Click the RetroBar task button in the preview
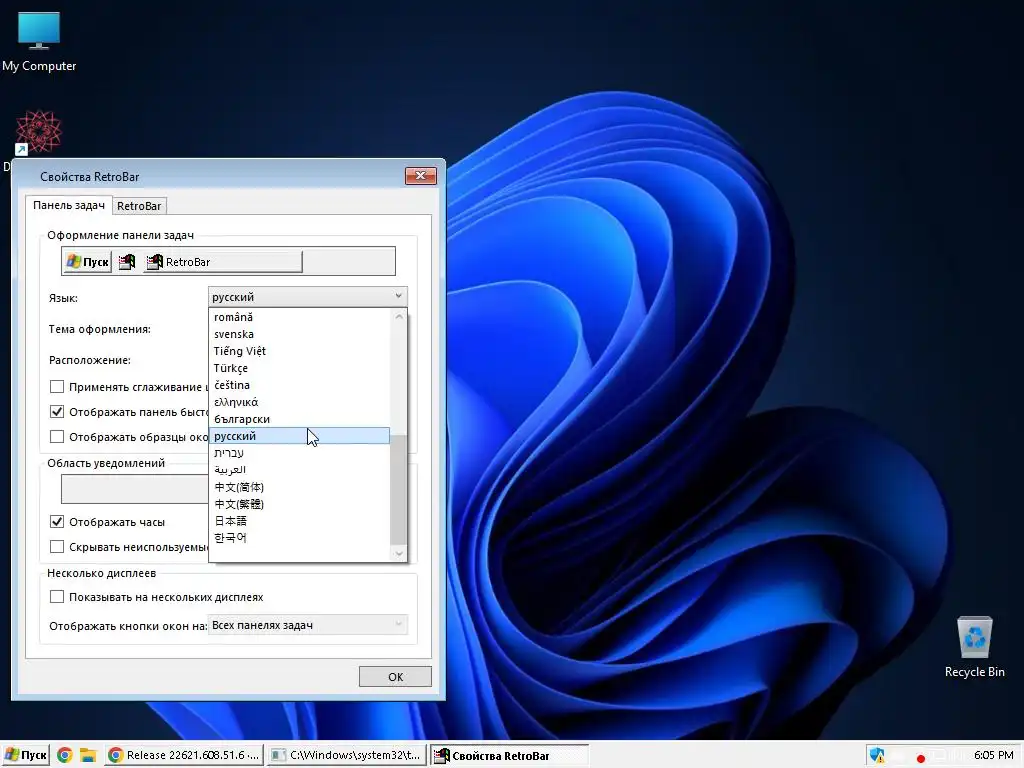 (223, 262)
